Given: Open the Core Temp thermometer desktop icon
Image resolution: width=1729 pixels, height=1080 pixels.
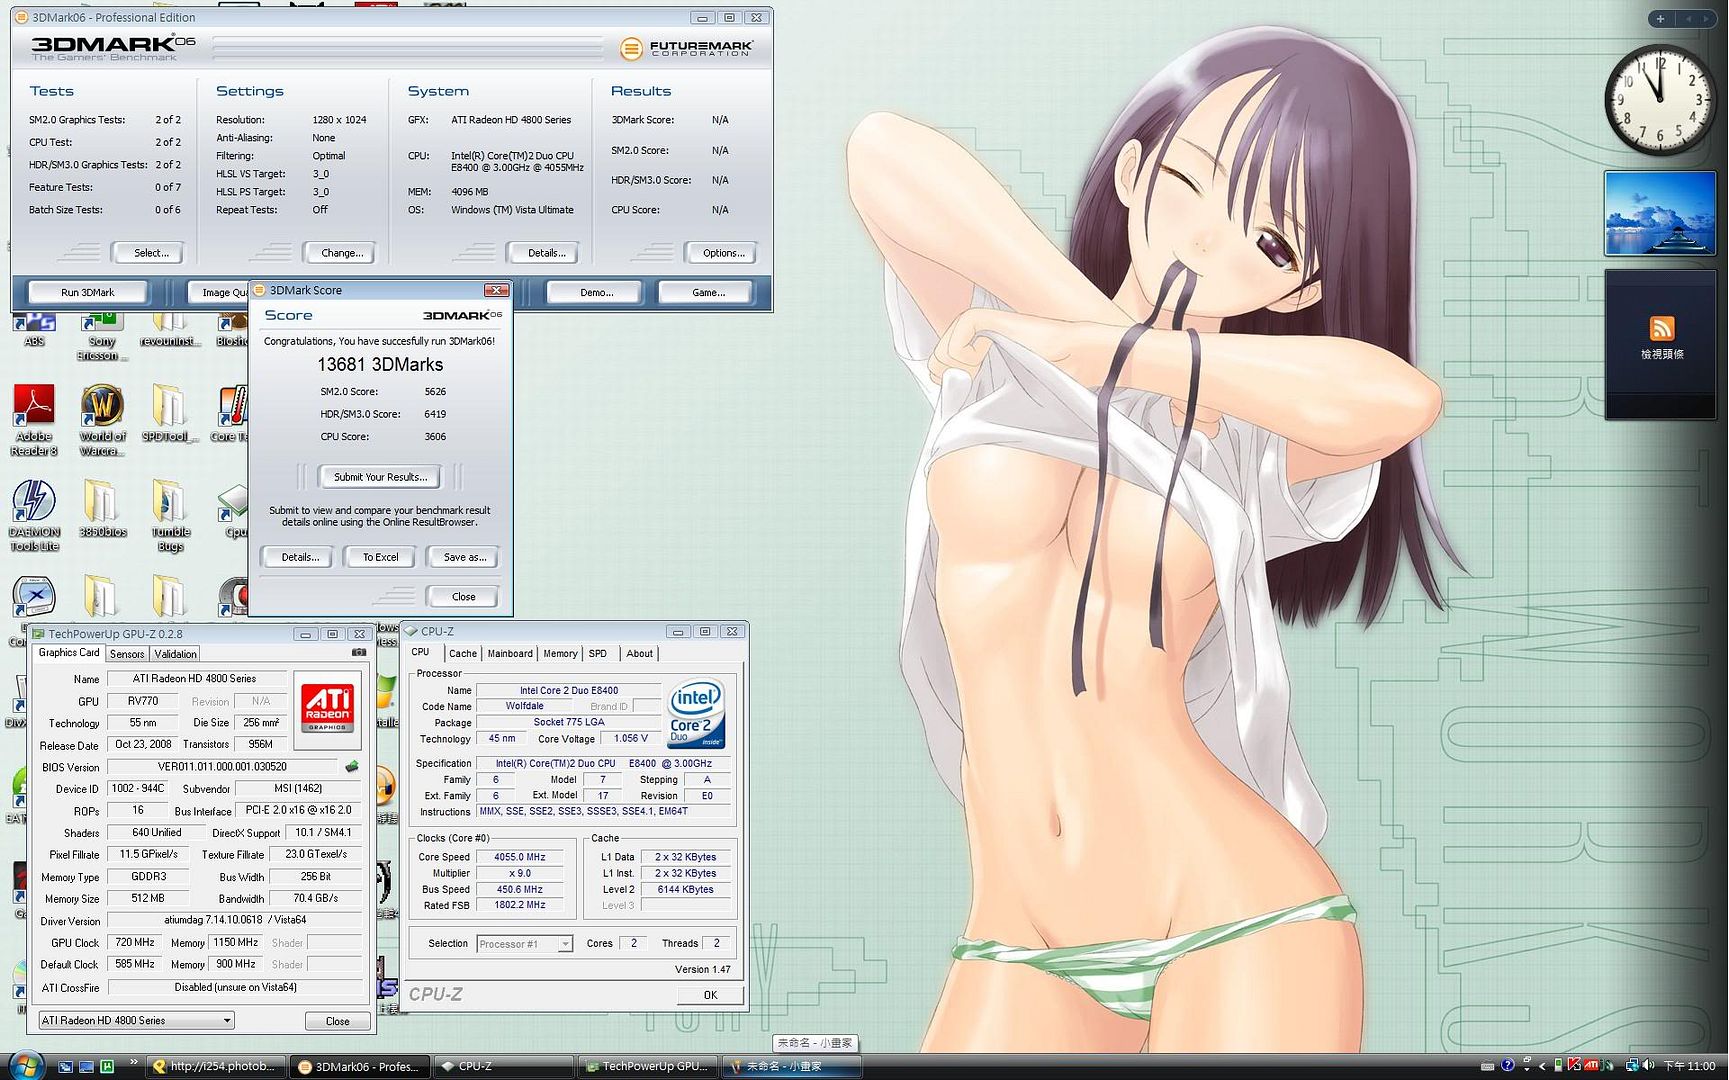Looking at the screenshot, I should [x=231, y=413].
